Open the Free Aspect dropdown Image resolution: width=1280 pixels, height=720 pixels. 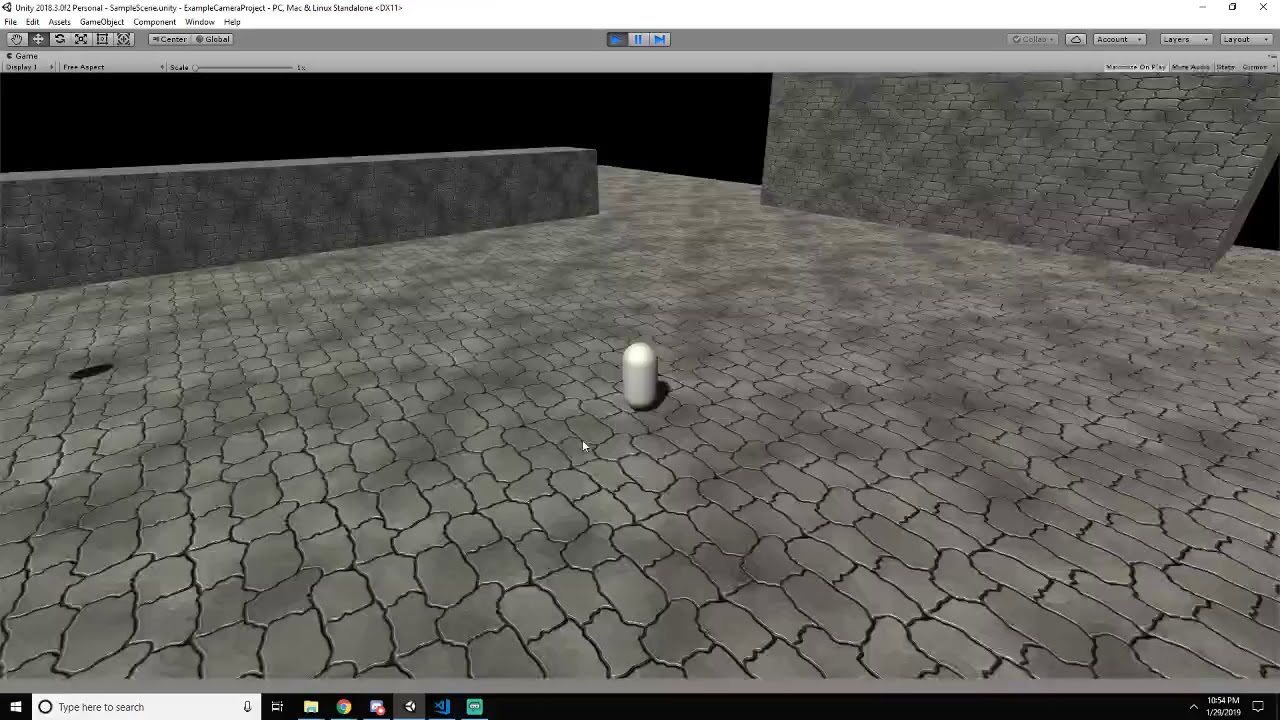(112, 67)
